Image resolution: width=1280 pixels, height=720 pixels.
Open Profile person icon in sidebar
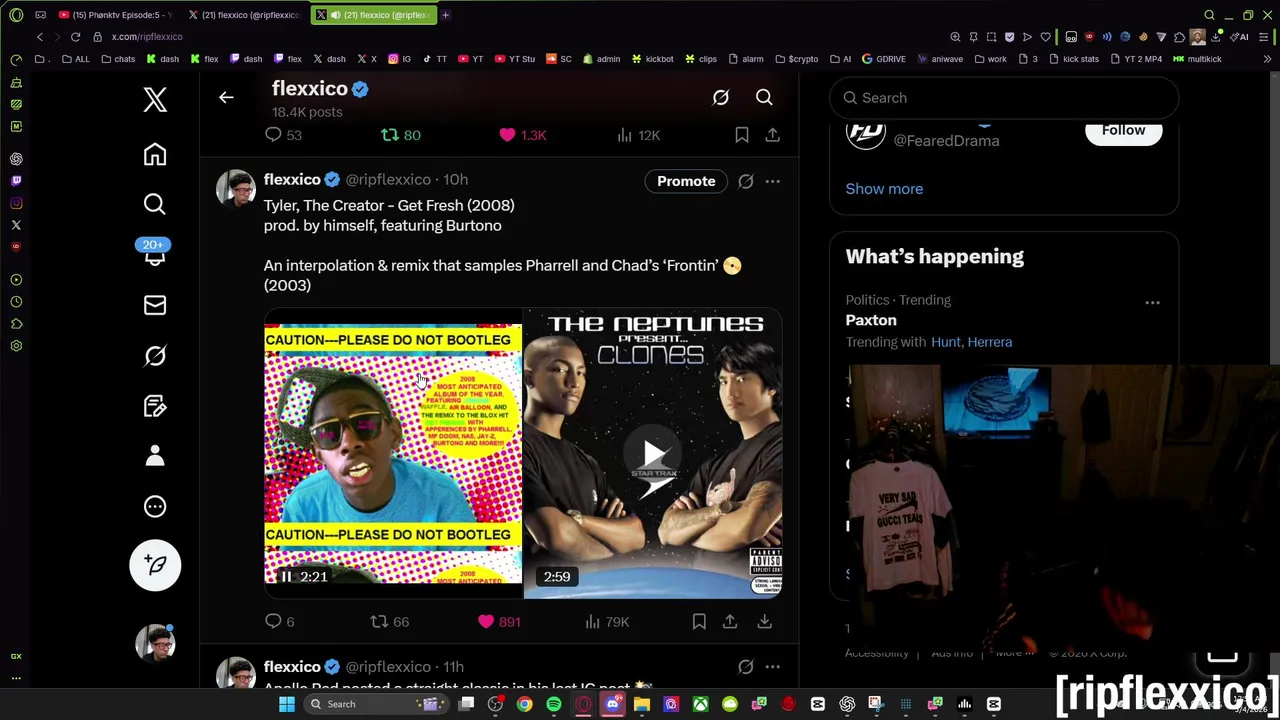155,456
